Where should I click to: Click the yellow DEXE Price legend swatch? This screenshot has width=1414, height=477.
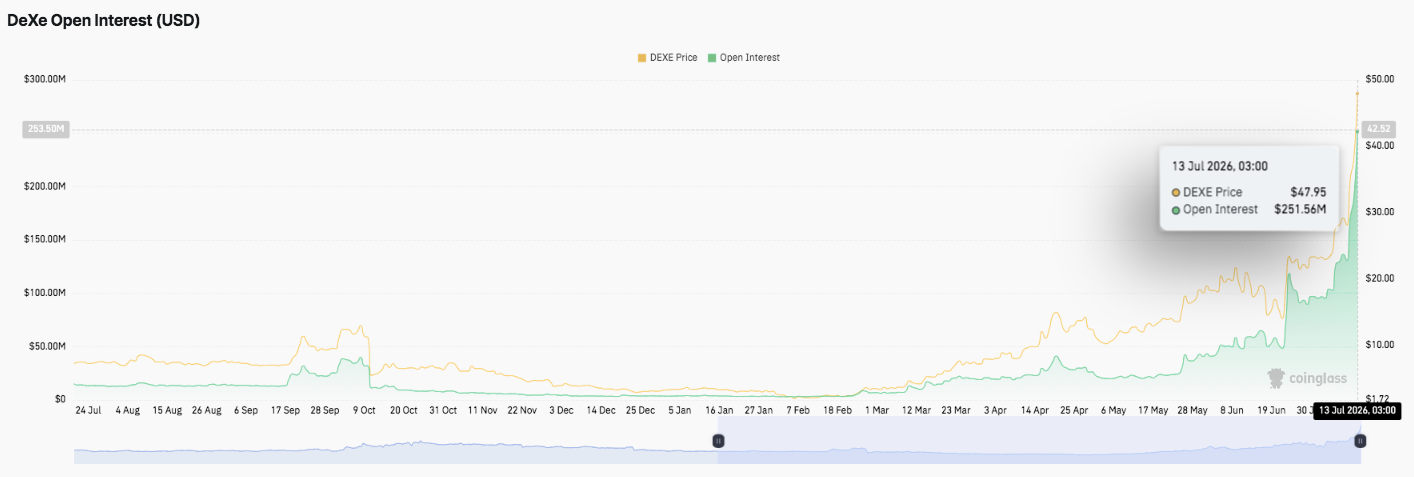point(641,58)
